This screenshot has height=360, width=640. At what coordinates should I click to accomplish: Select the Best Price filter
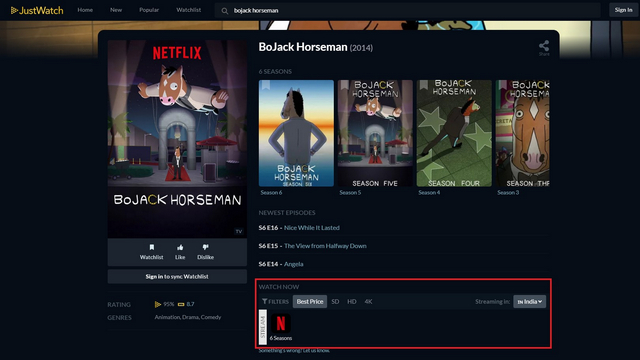(310, 301)
